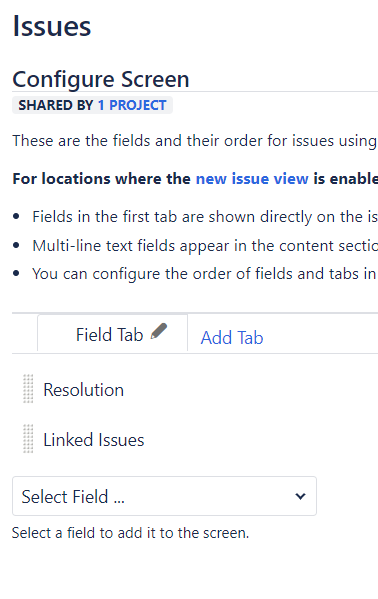This screenshot has height=599, width=378.
Task: Grab the drag handle next to Resolution
Action: [28, 389]
